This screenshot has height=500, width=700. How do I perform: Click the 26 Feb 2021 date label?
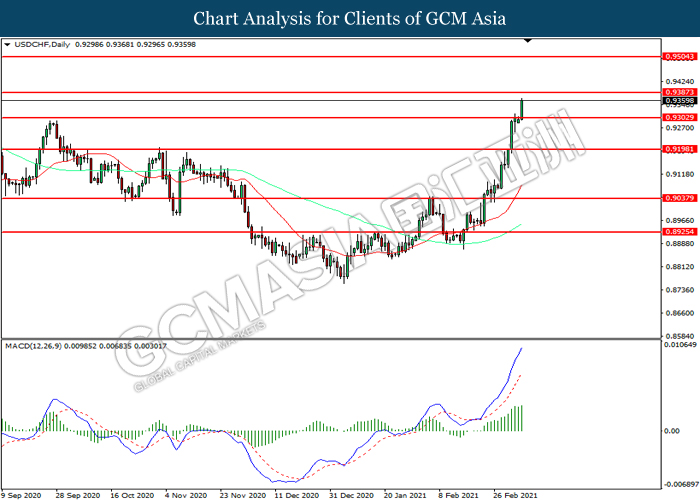coord(515,495)
